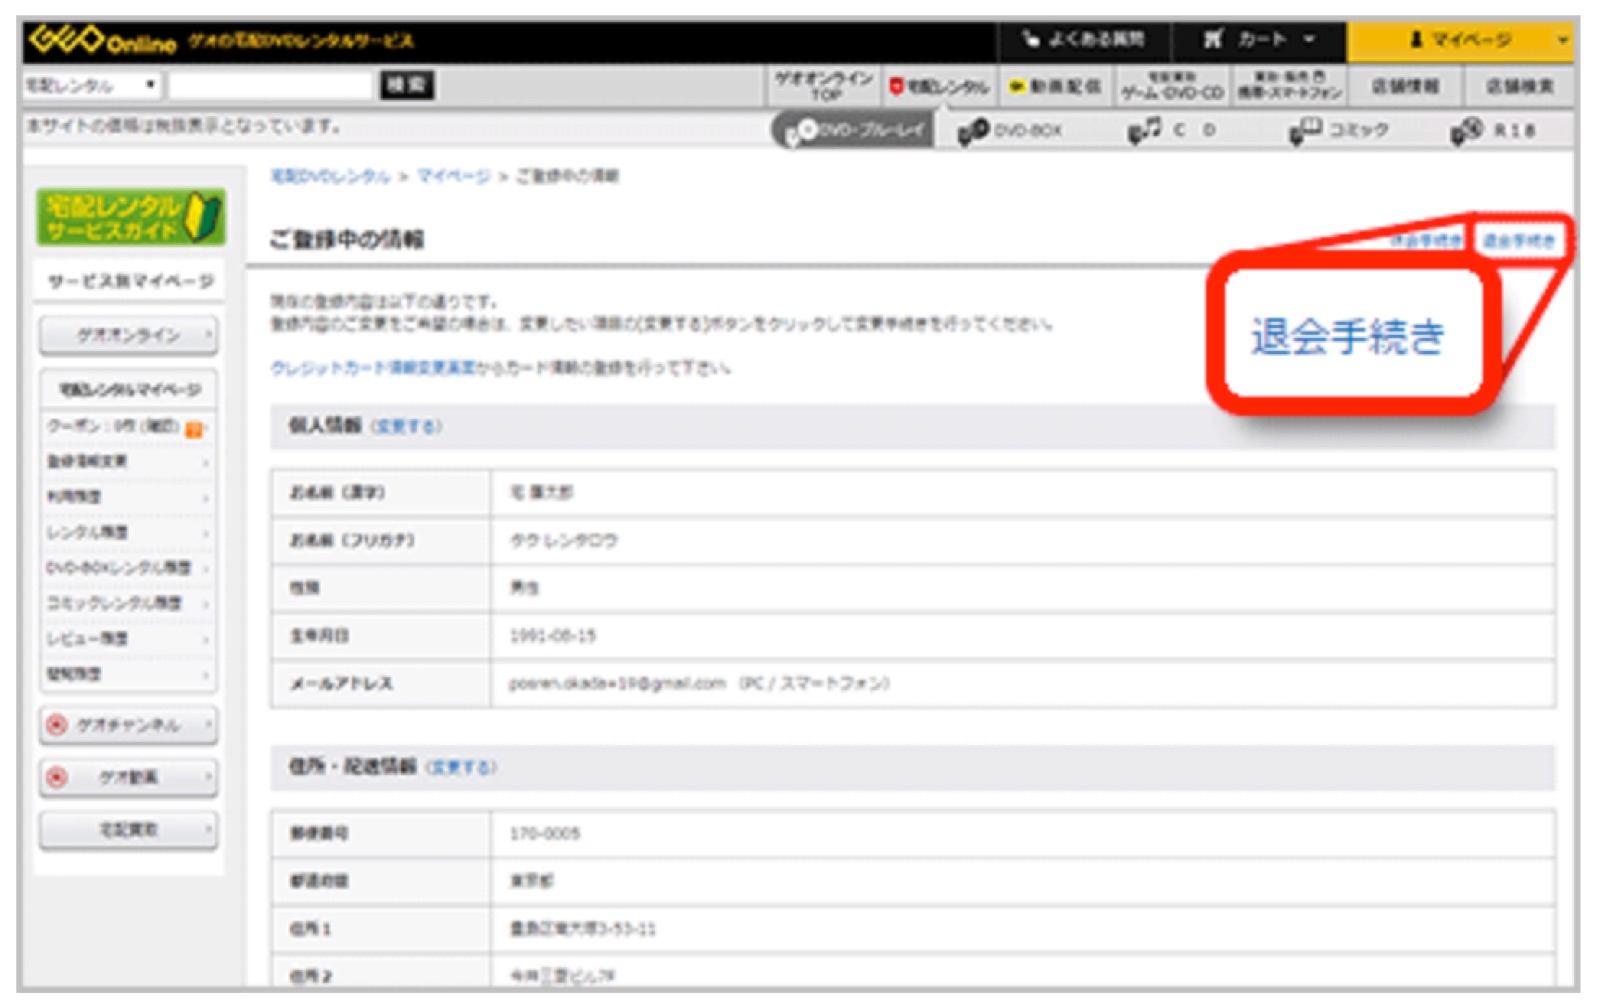Screen dimensions: 1600x1006
Task: Click the ゲオオンライン sidebar button
Action: point(128,335)
